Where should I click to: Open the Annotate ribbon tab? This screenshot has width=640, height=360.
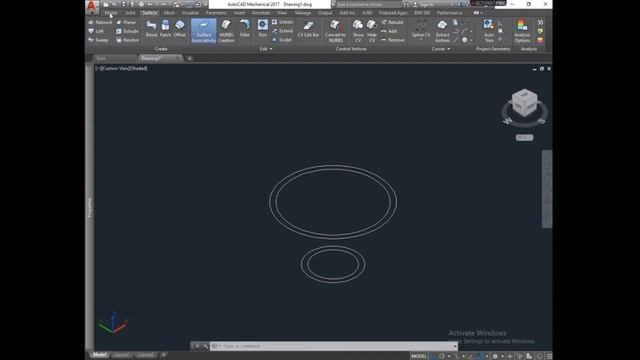coord(261,13)
